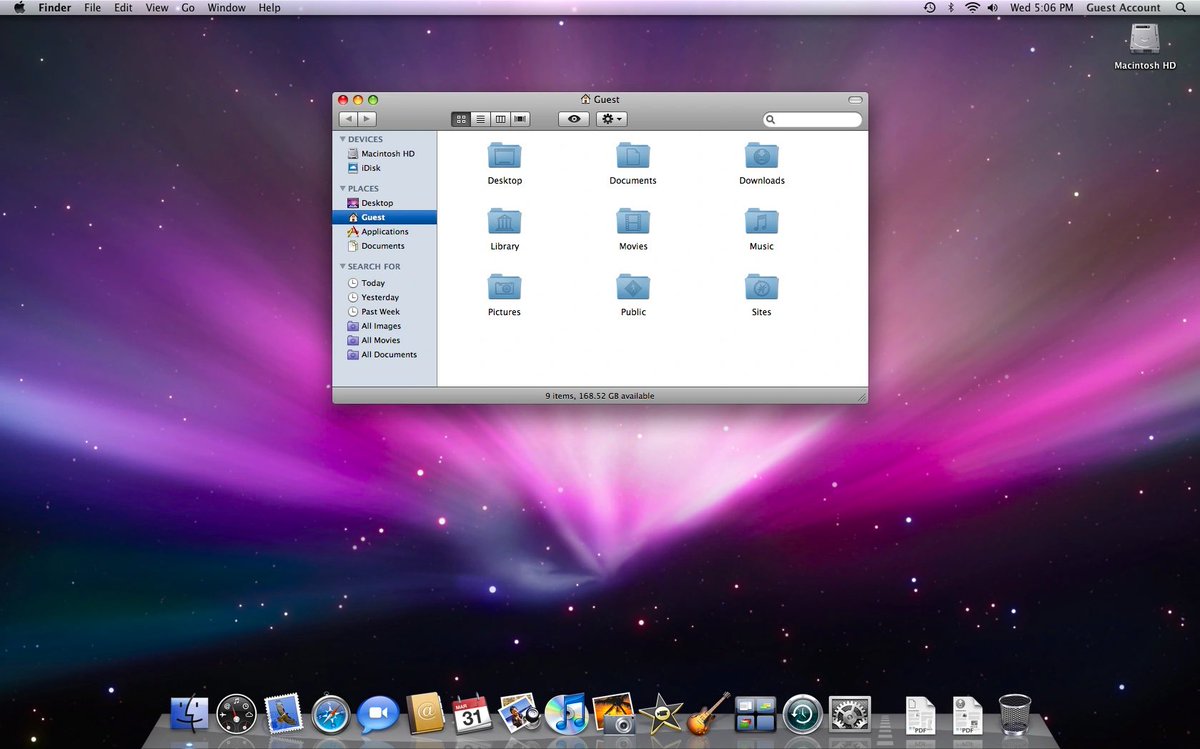Select Guest home in the sidebar
Viewport: 1200px width, 749px height.
[x=385, y=217]
